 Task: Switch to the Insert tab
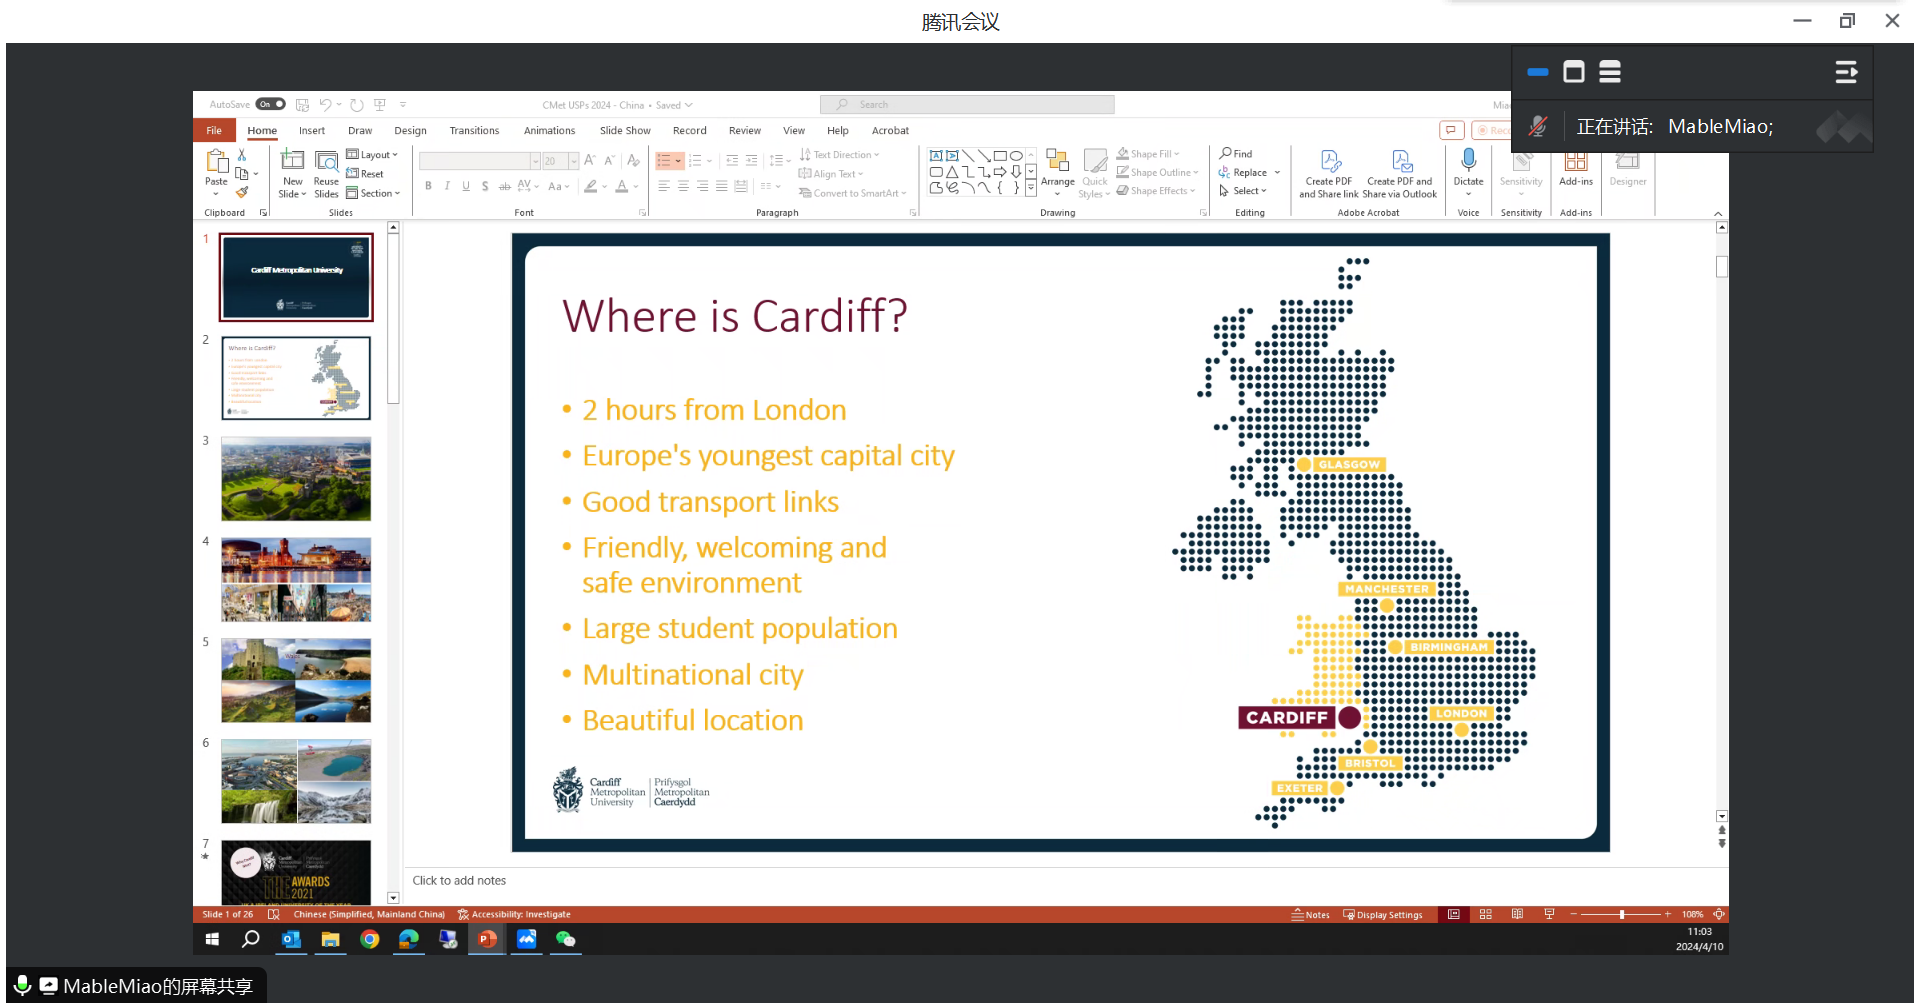pyautogui.click(x=311, y=131)
